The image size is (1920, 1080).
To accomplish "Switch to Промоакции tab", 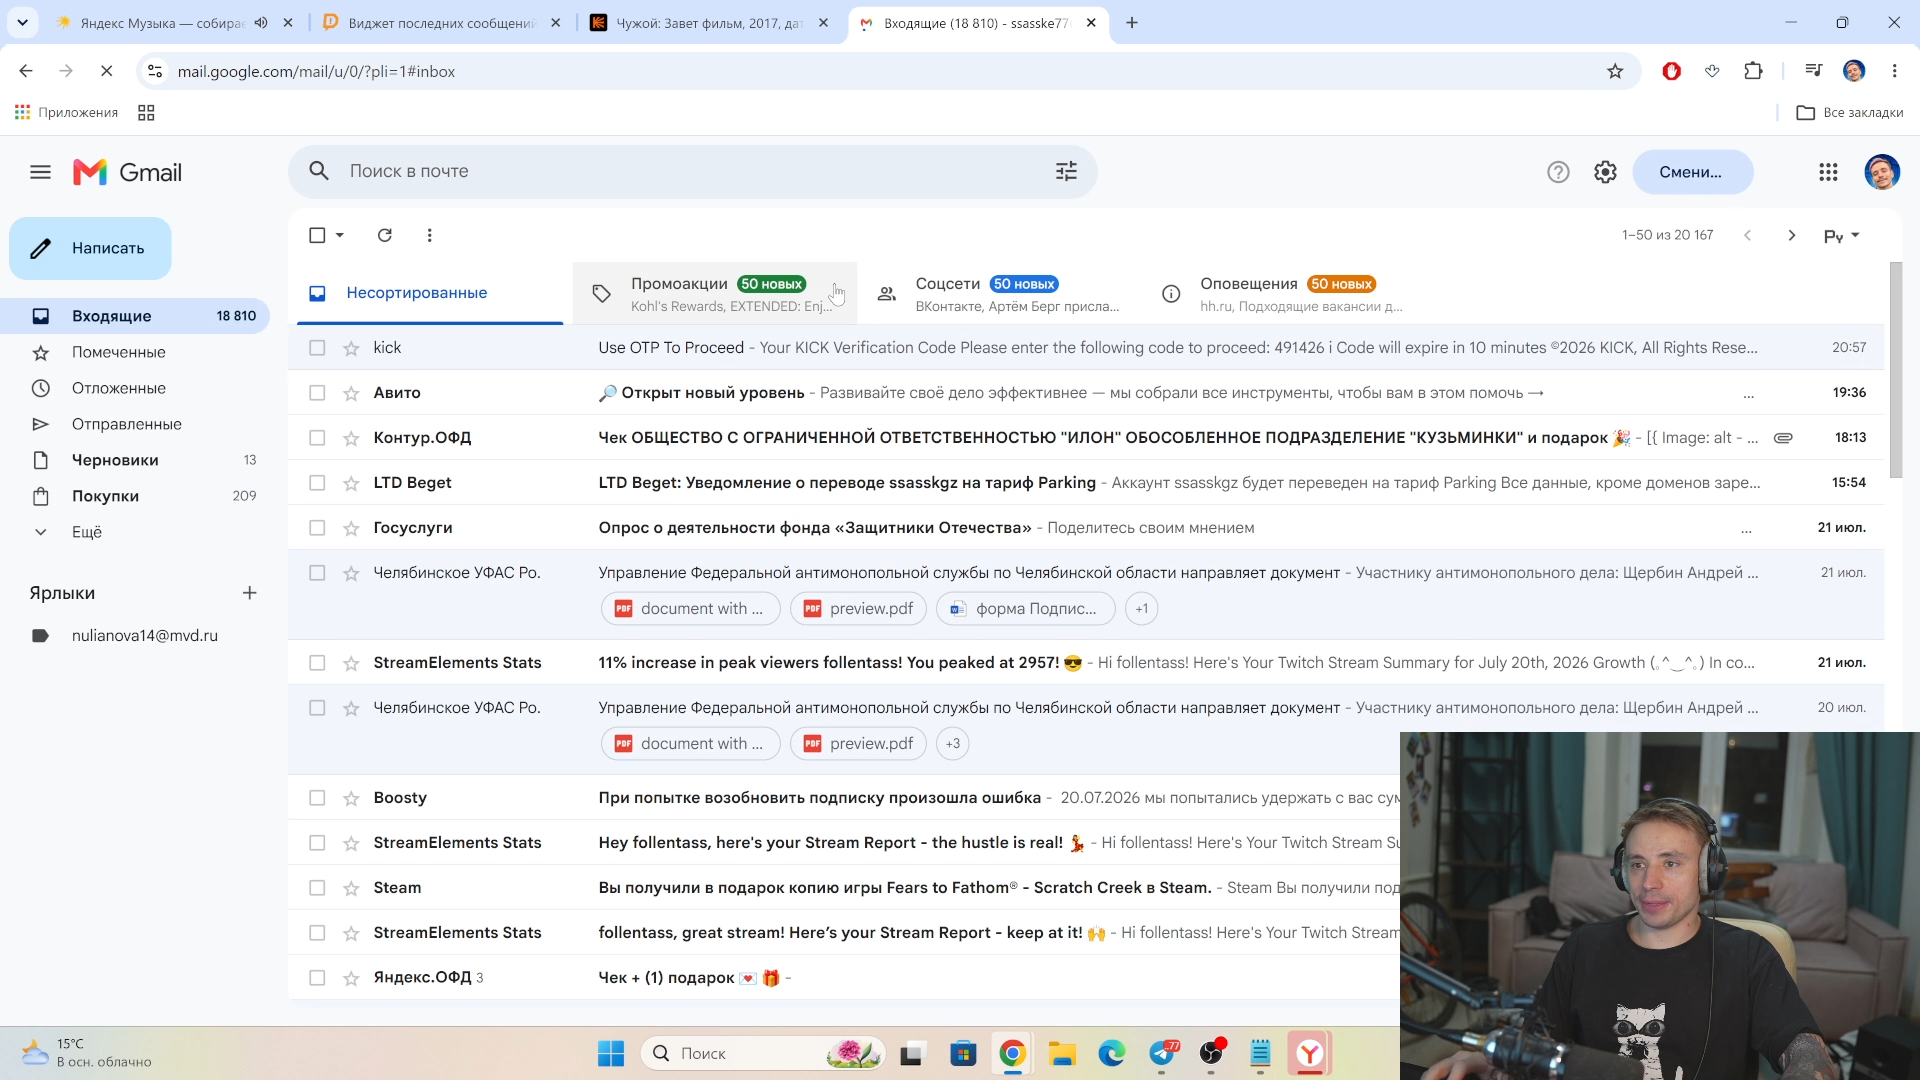I will pyautogui.click(x=715, y=293).
